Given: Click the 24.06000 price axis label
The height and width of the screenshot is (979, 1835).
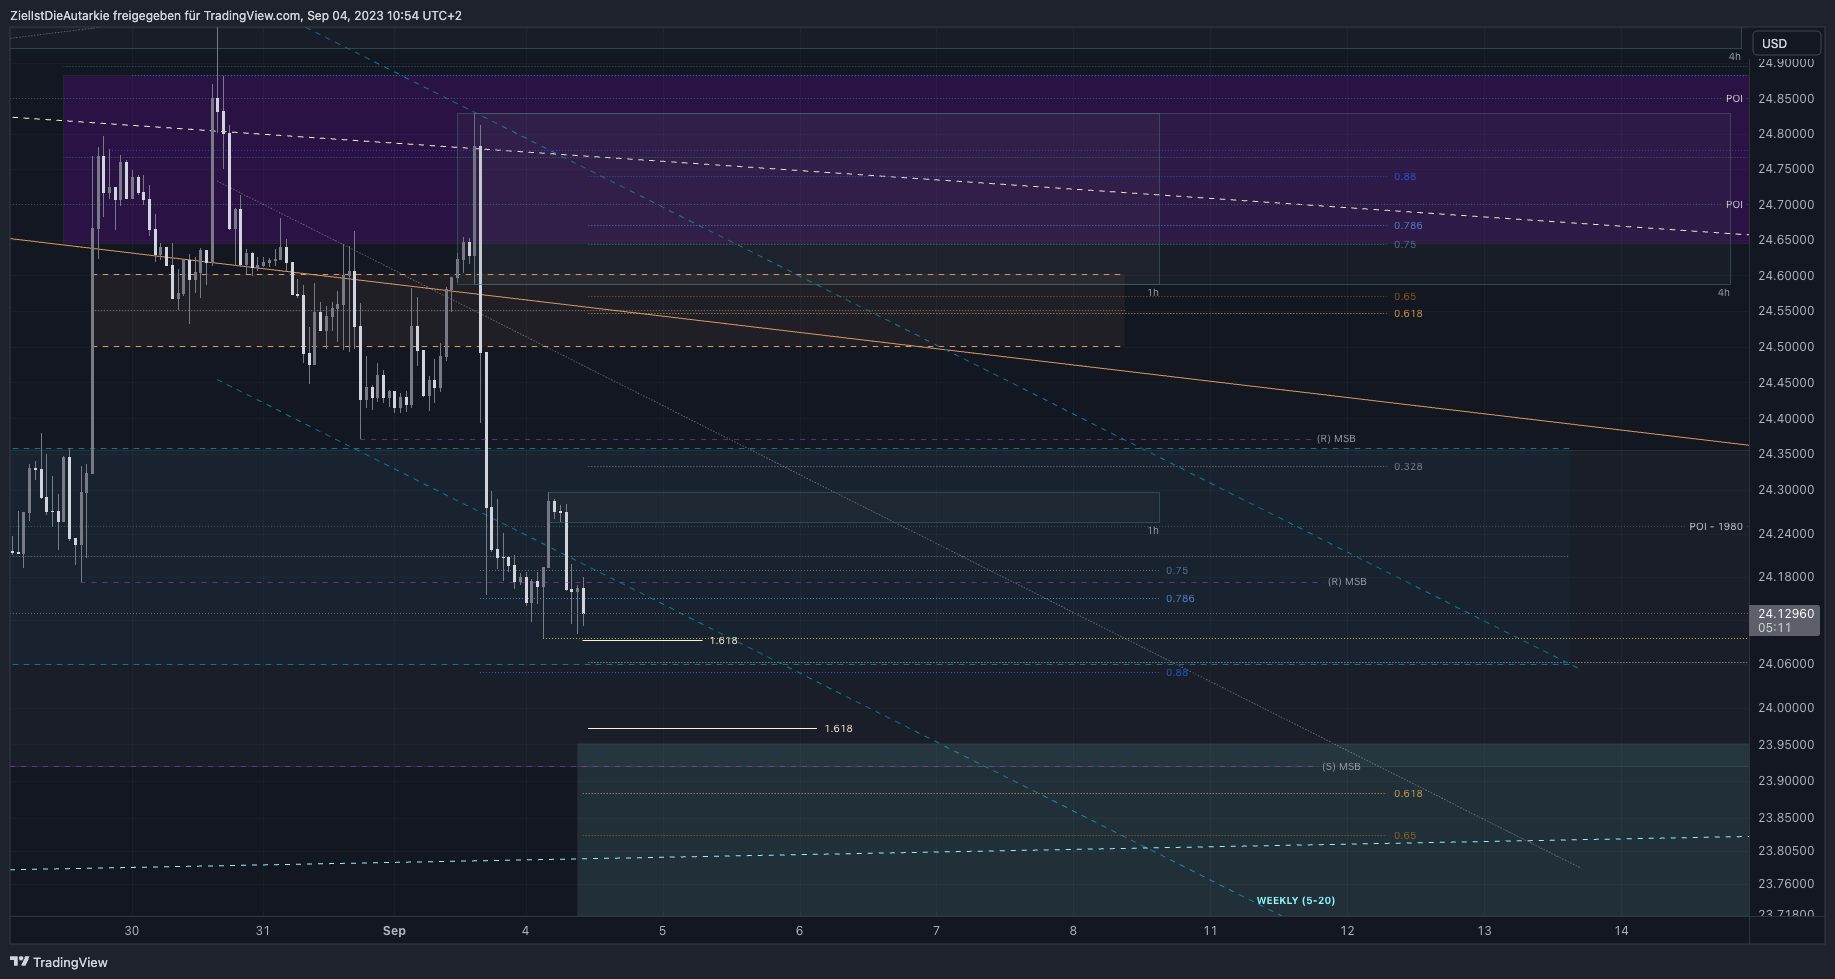Looking at the screenshot, I should click(1785, 664).
